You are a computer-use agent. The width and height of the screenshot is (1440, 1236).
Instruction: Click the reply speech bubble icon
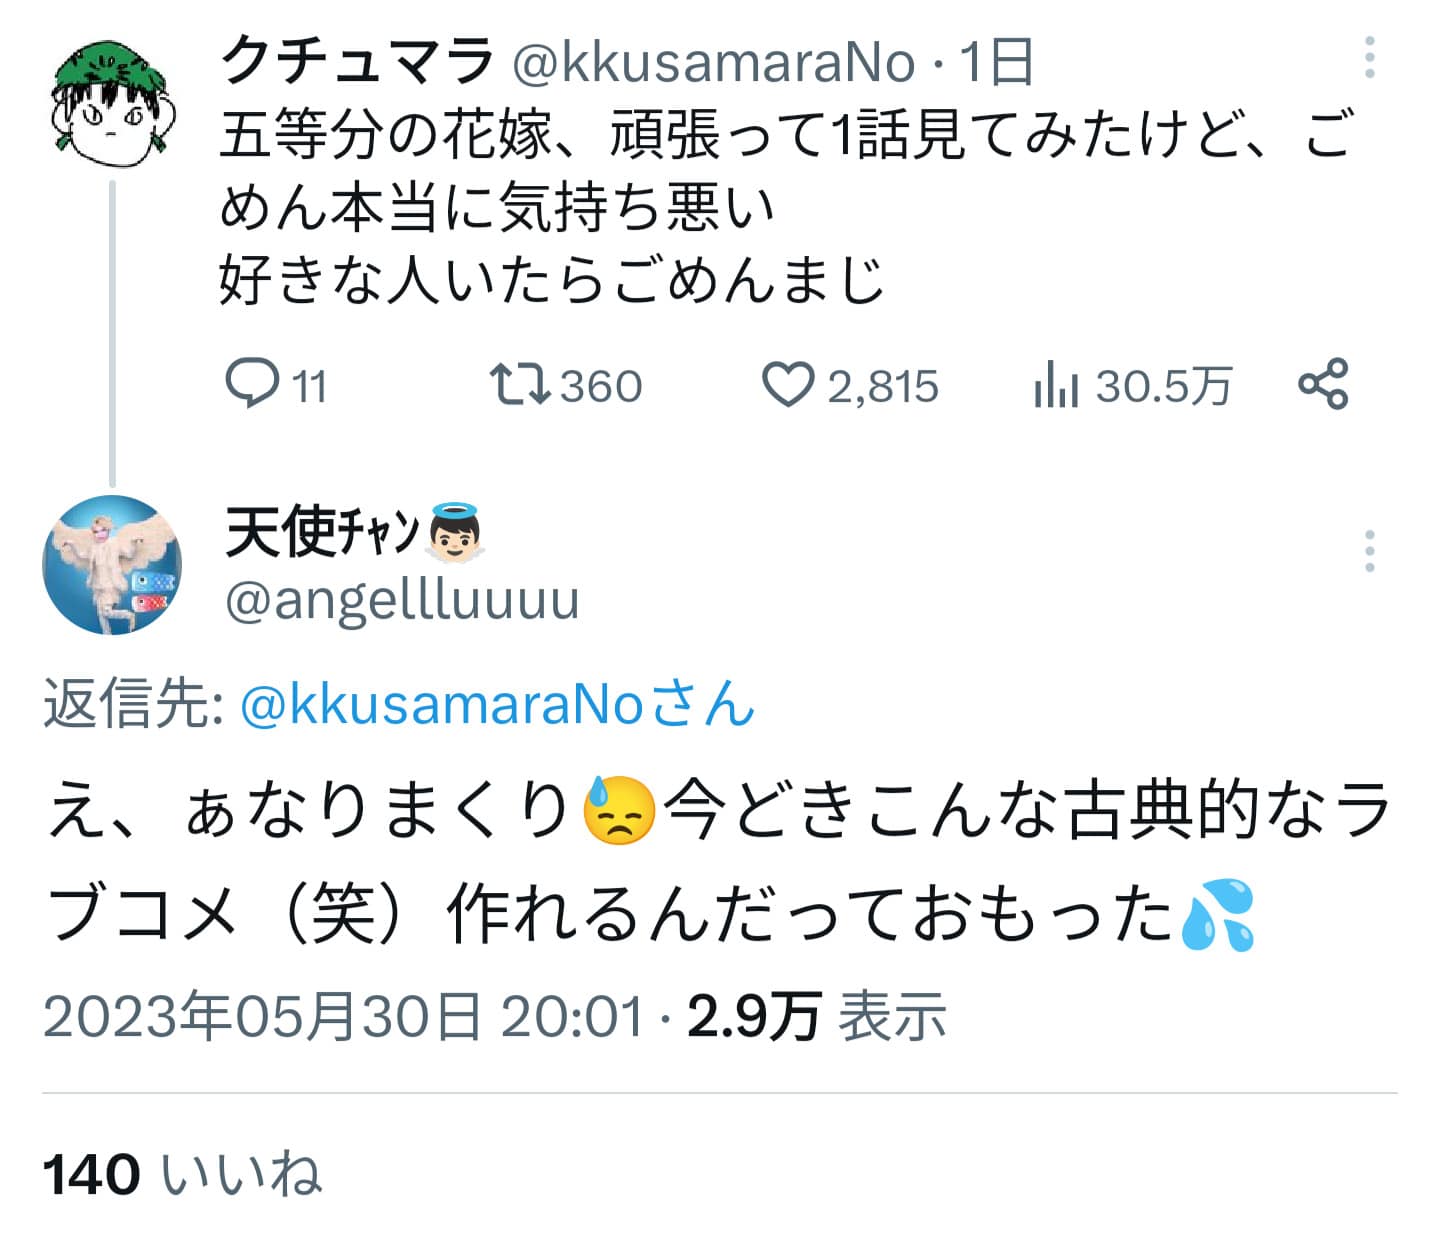(x=252, y=385)
